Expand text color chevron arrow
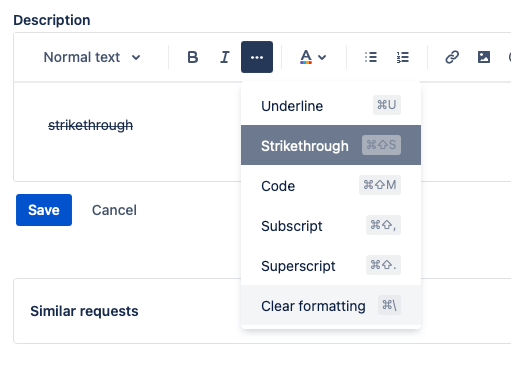511x365 pixels. coord(322,57)
